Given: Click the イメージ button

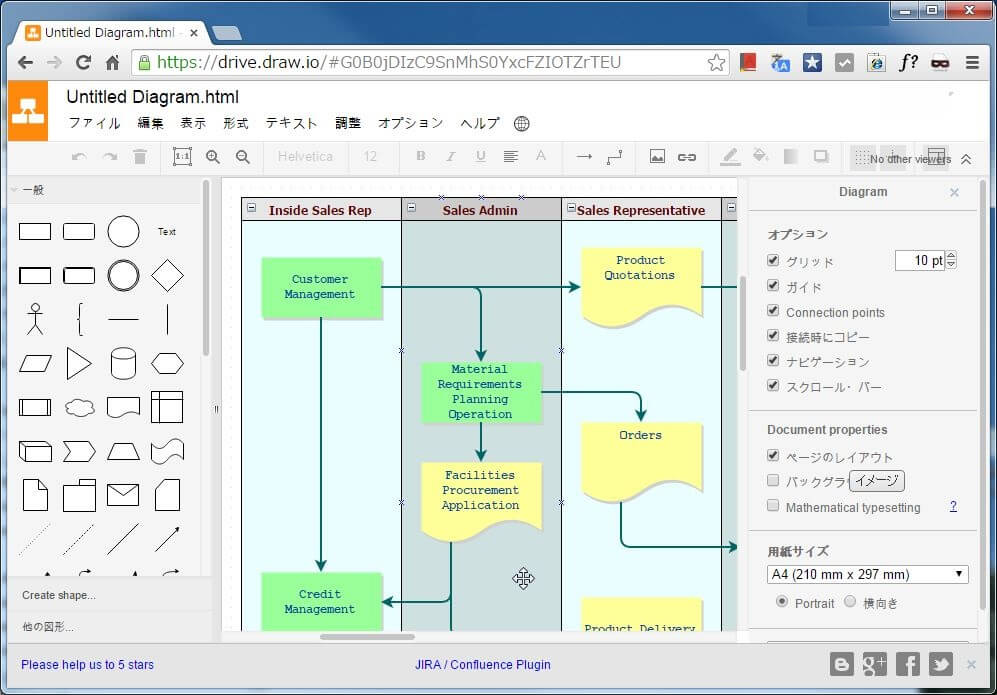Looking at the screenshot, I should click(x=877, y=481).
